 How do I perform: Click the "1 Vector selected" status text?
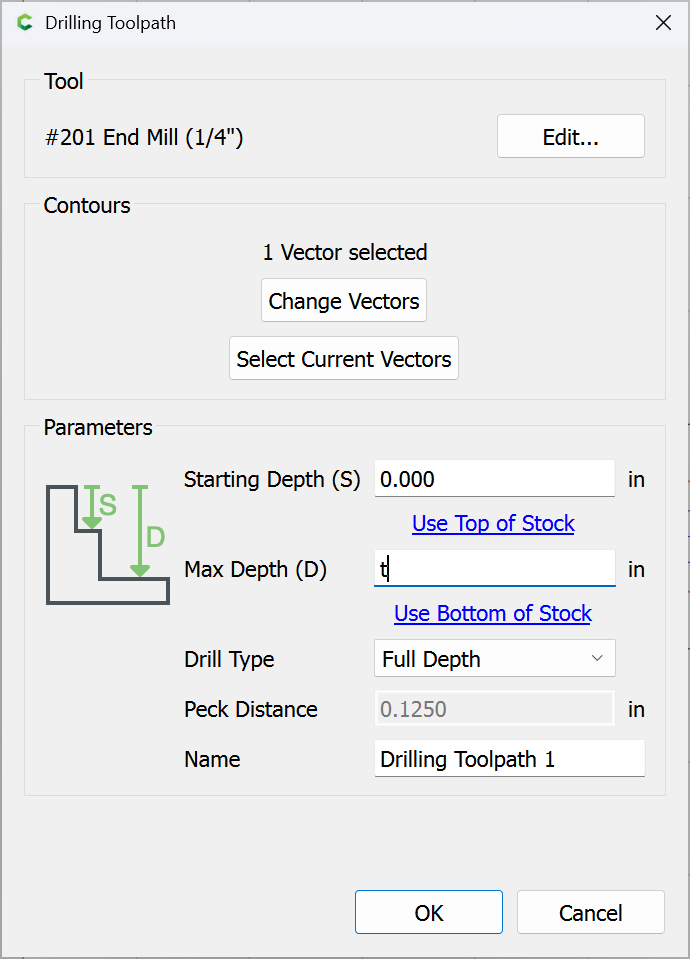tap(344, 252)
